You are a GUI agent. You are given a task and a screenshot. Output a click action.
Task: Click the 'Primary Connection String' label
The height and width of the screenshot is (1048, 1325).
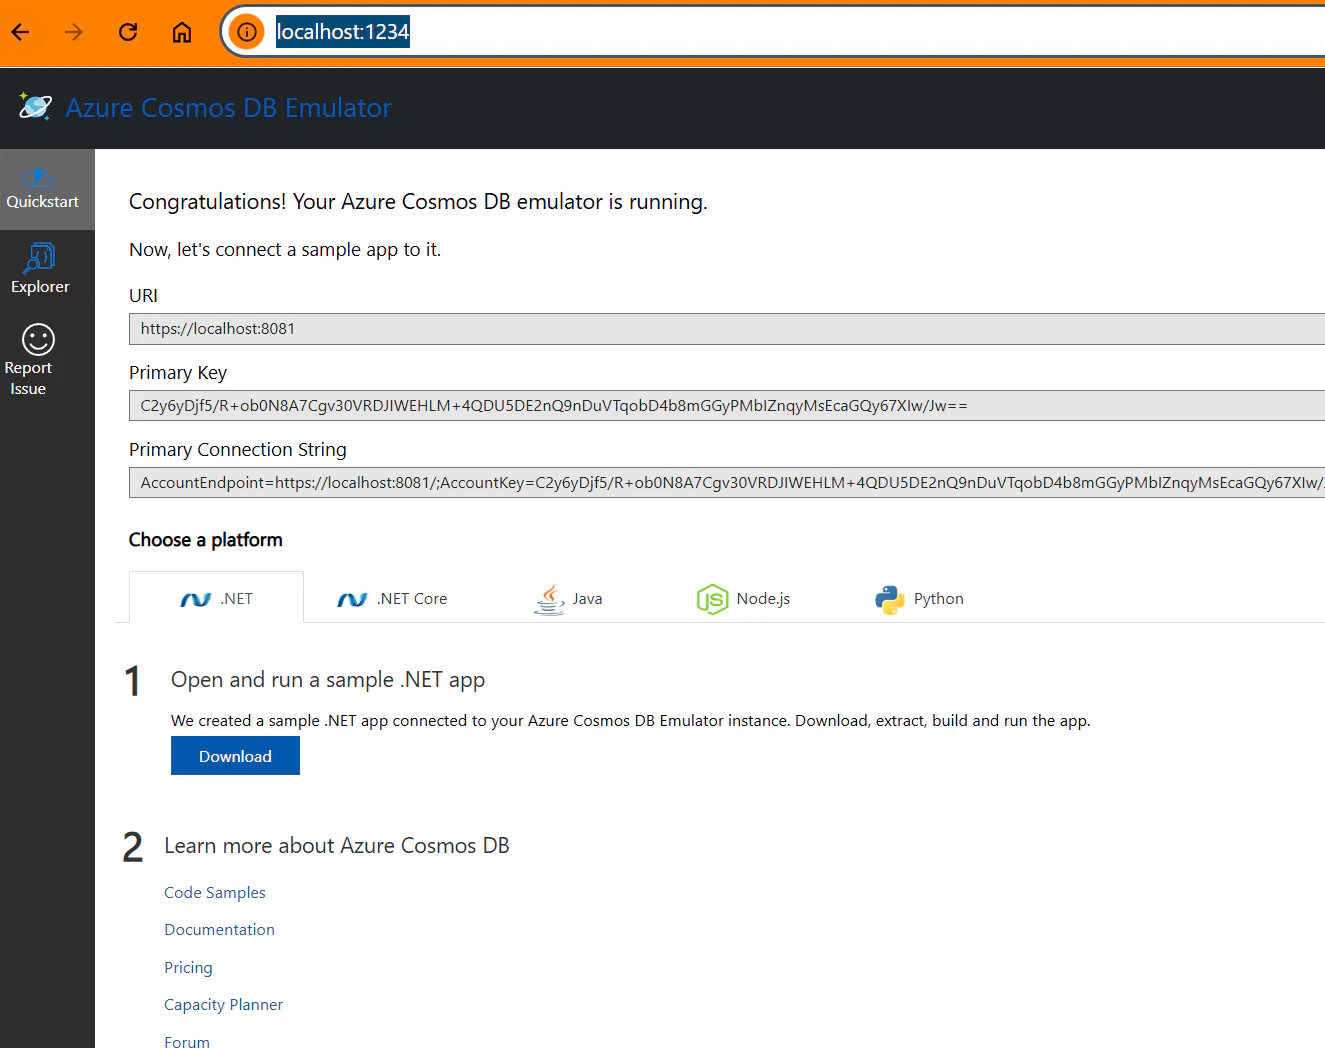pos(238,450)
